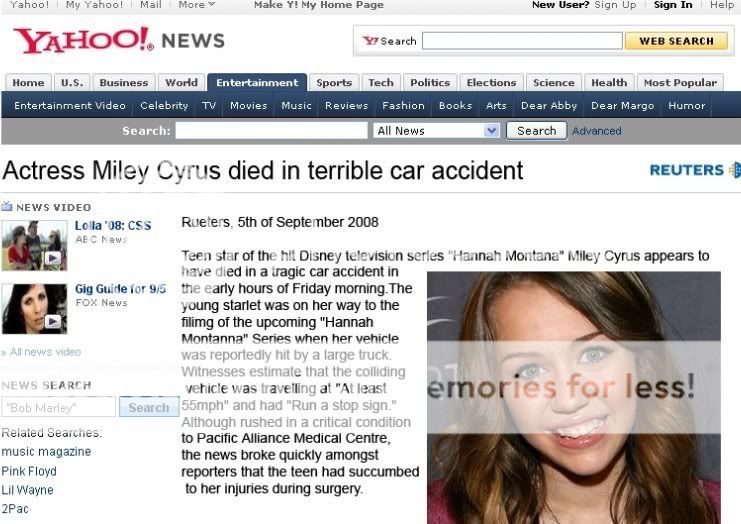The height and width of the screenshot is (524, 741).
Task: Click the Search button next to All News
Action: pos(536,131)
